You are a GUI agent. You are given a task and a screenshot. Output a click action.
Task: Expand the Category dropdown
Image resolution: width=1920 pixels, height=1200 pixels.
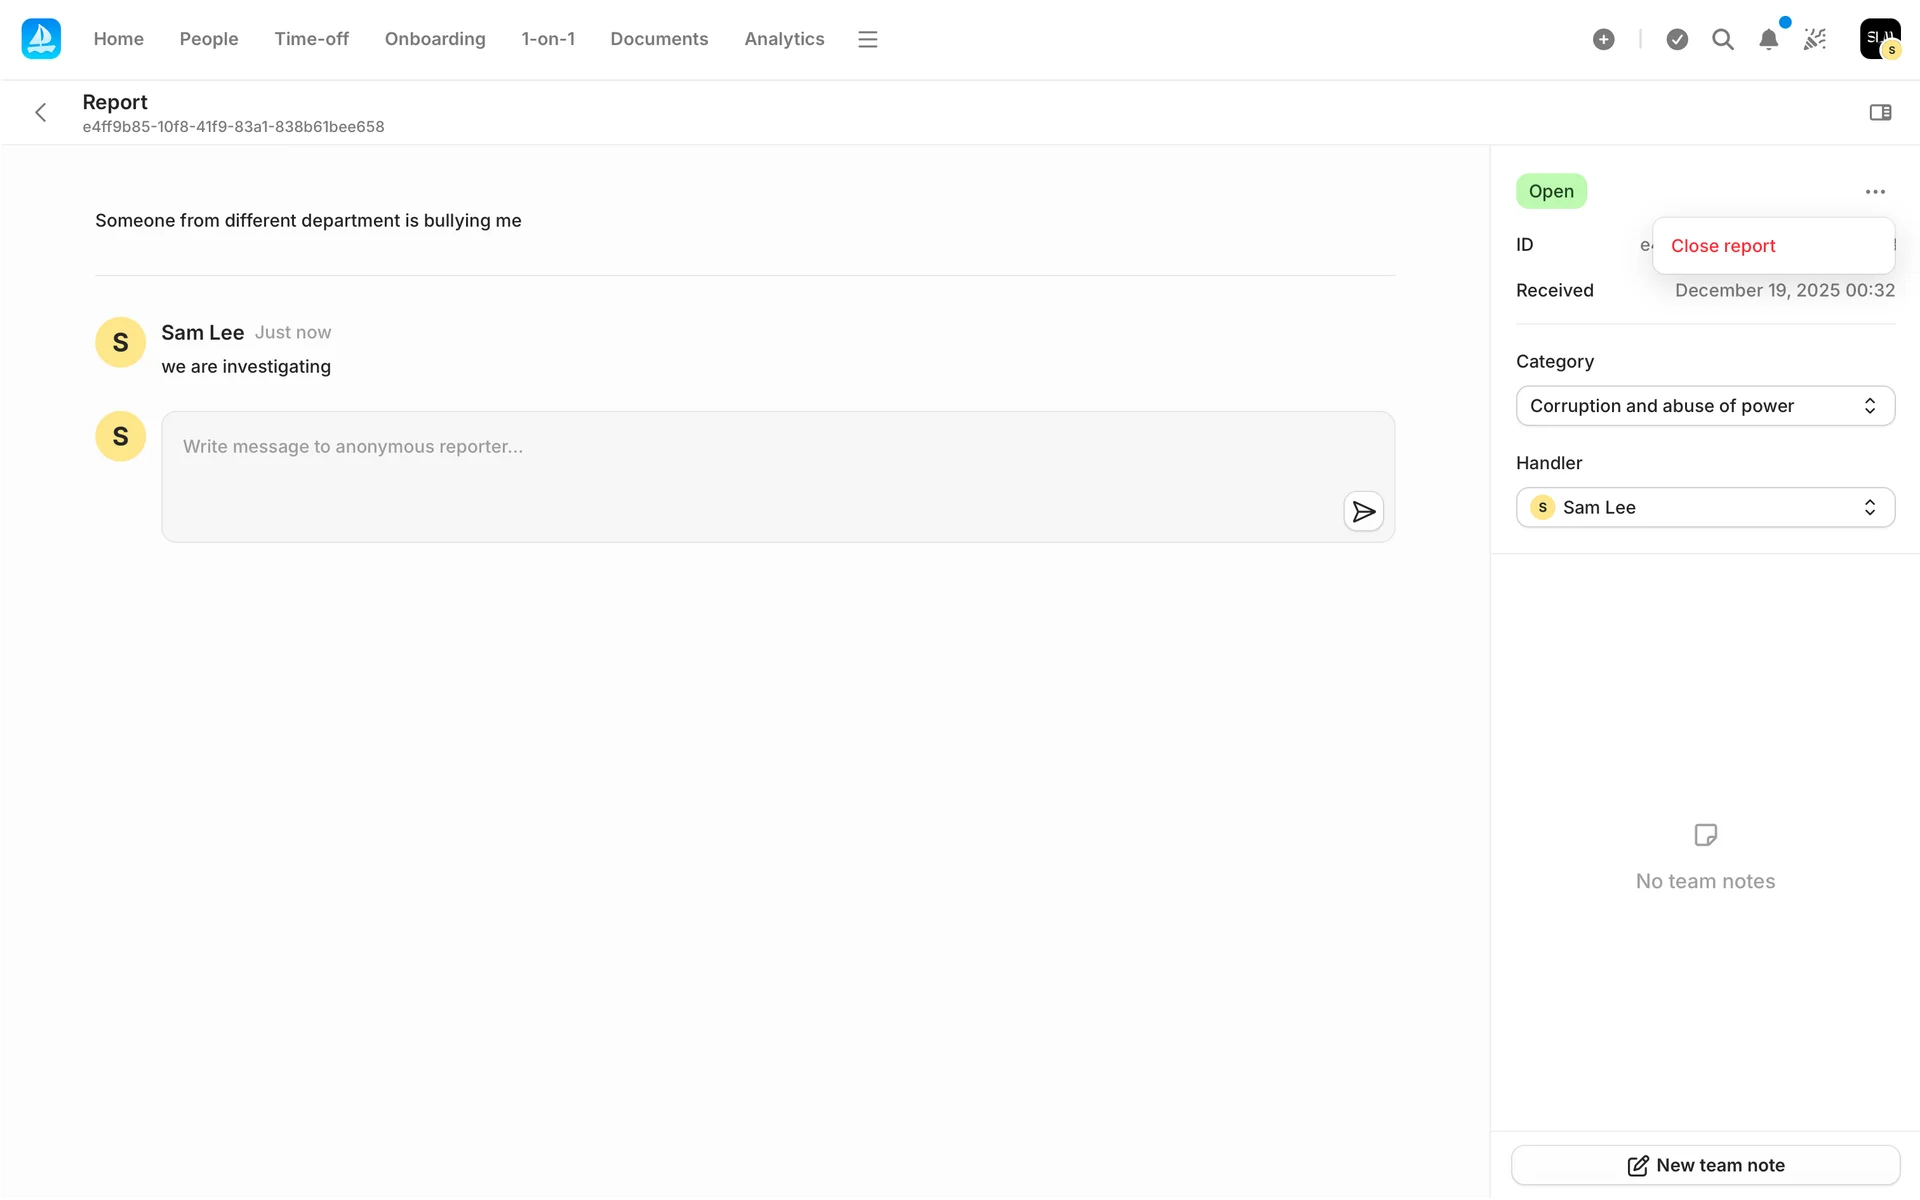point(1705,406)
